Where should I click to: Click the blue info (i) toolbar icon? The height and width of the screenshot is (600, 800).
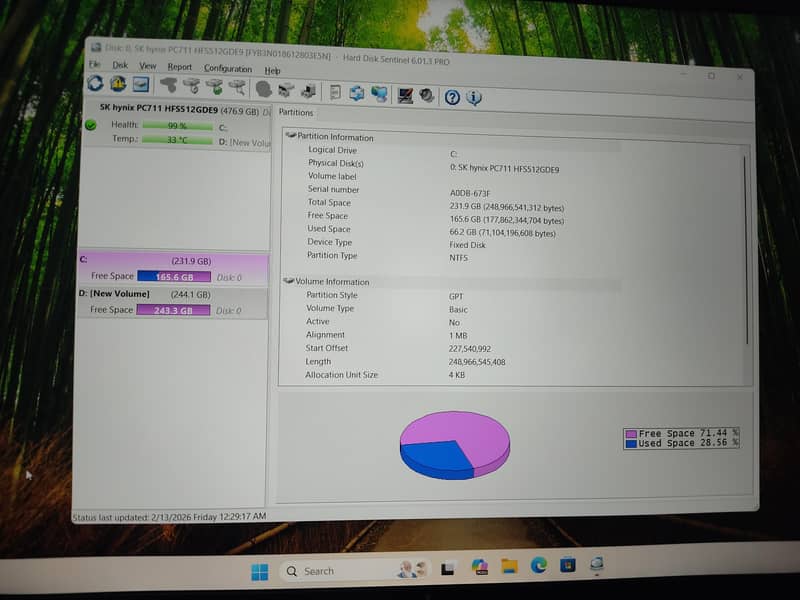(474, 98)
